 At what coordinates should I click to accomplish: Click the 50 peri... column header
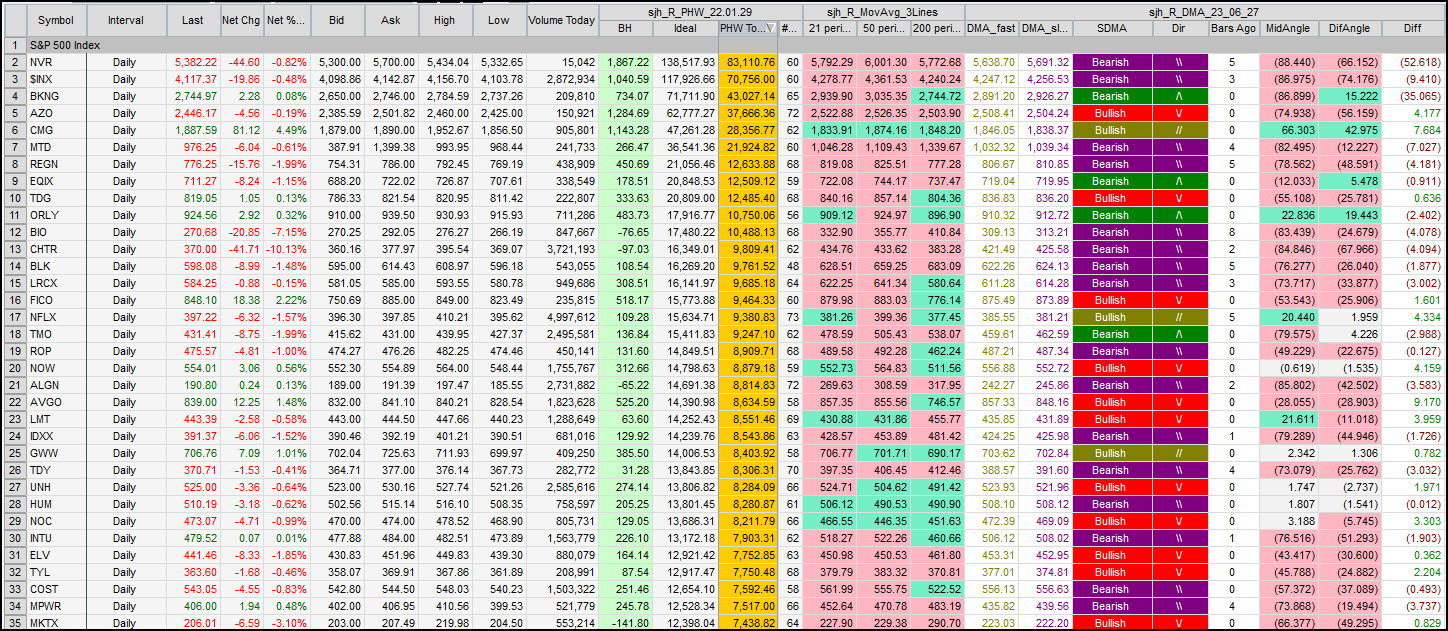tap(885, 29)
